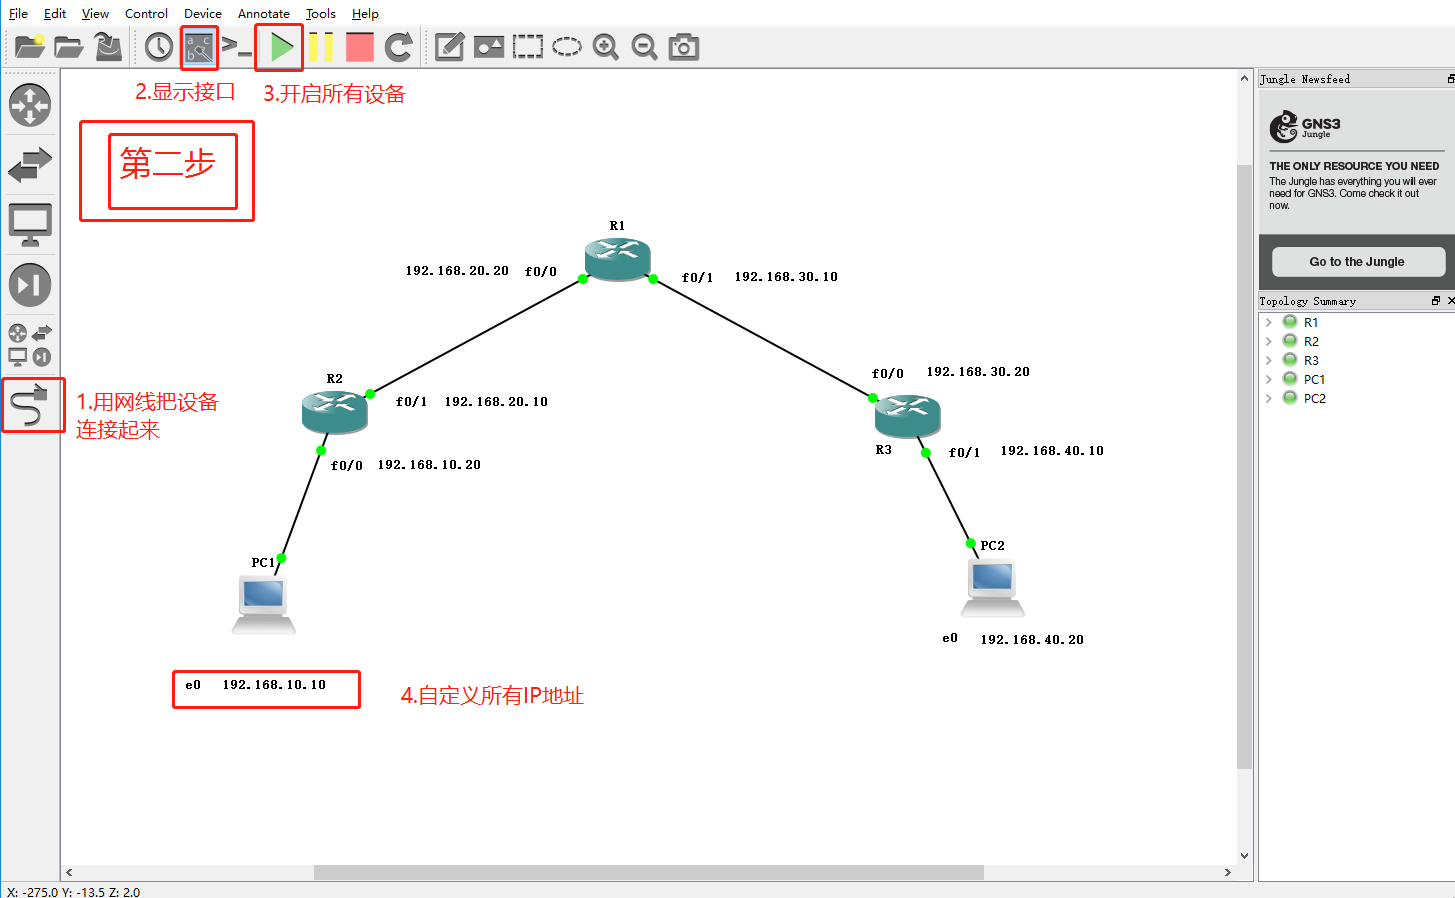Expand PC1 in Topology Summary
Screen dimensions: 1455x898
click(1269, 379)
